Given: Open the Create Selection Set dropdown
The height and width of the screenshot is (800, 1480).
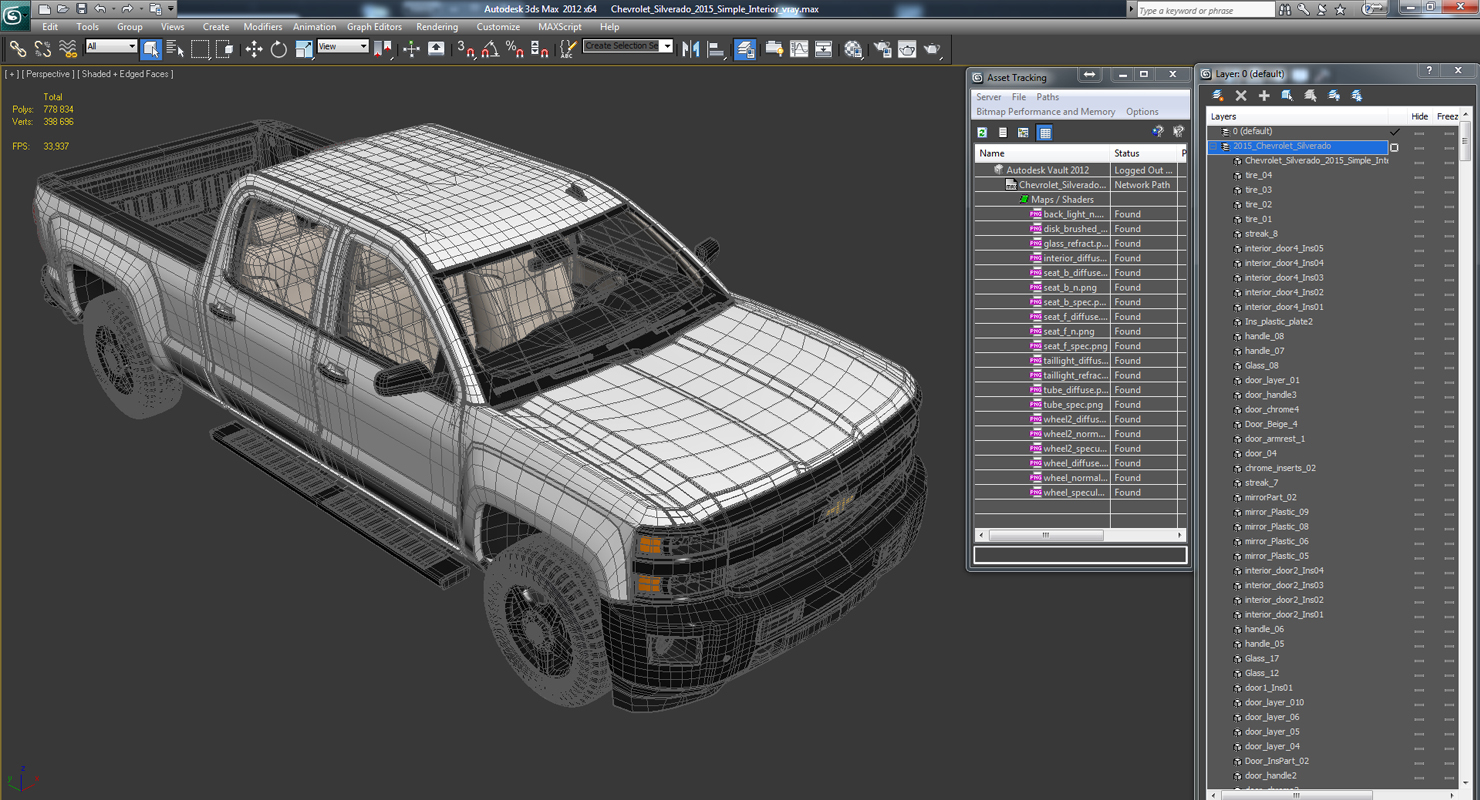Looking at the screenshot, I should (628, 46).
